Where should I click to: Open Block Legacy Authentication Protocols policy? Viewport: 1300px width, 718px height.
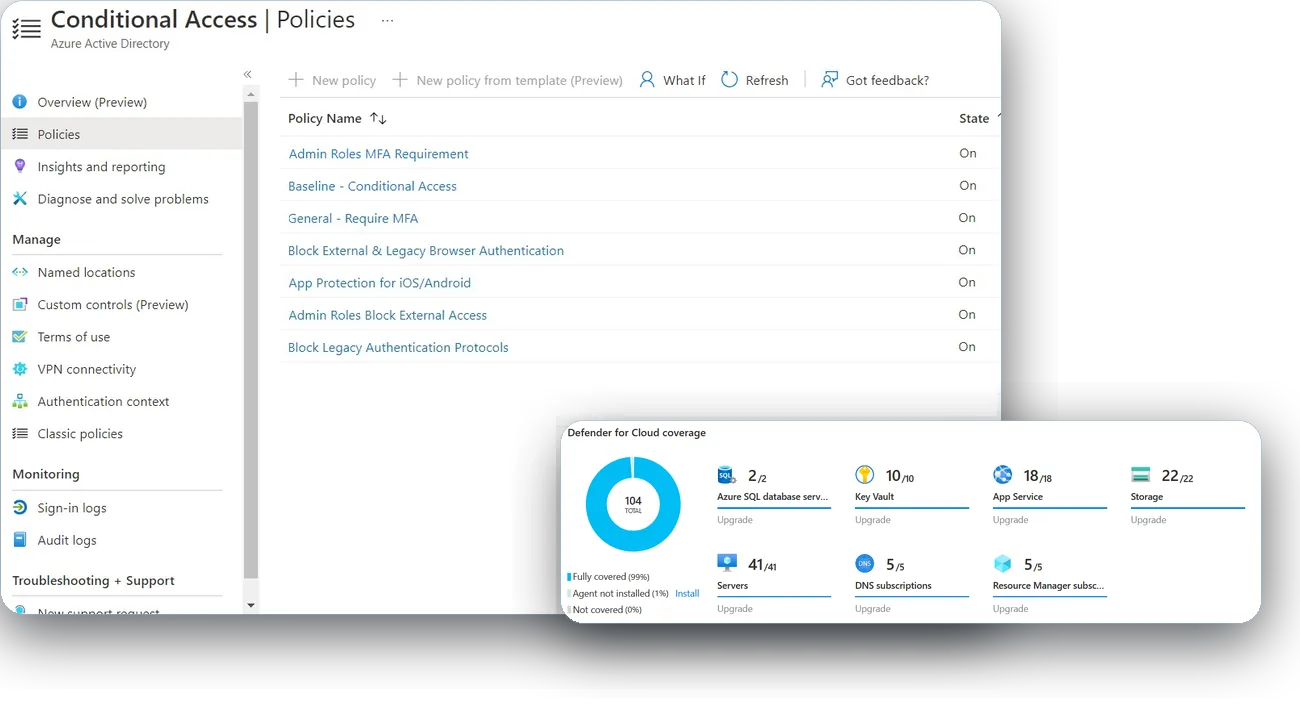click(x=398, y=347)
